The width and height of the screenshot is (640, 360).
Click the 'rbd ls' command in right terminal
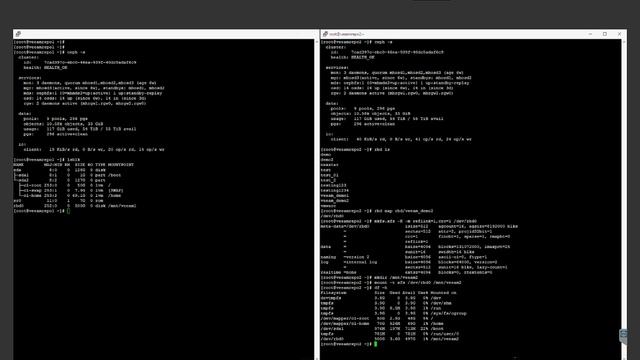(x=382, y=149)
